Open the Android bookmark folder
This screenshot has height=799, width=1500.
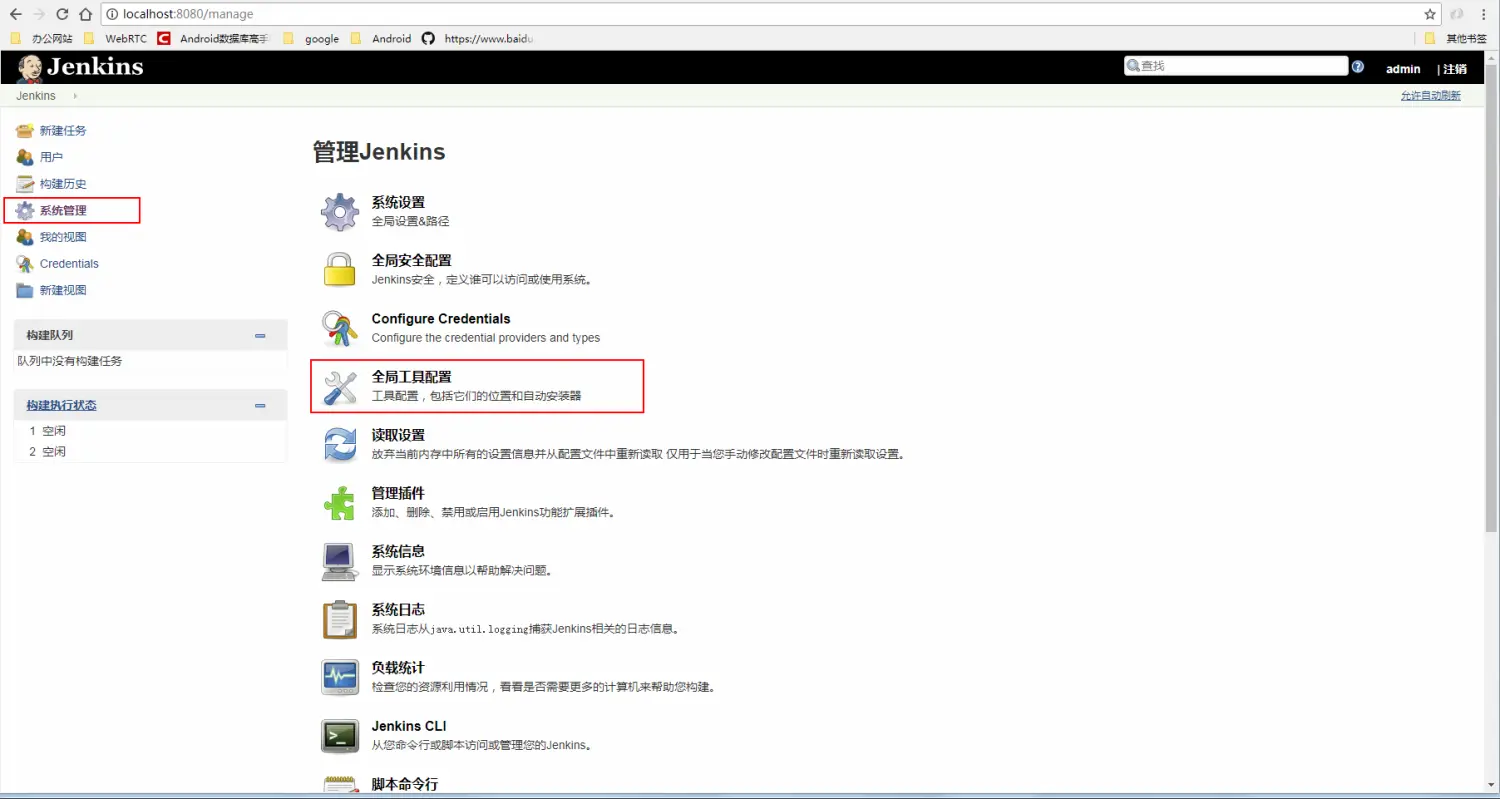click(x=381, y=38)
